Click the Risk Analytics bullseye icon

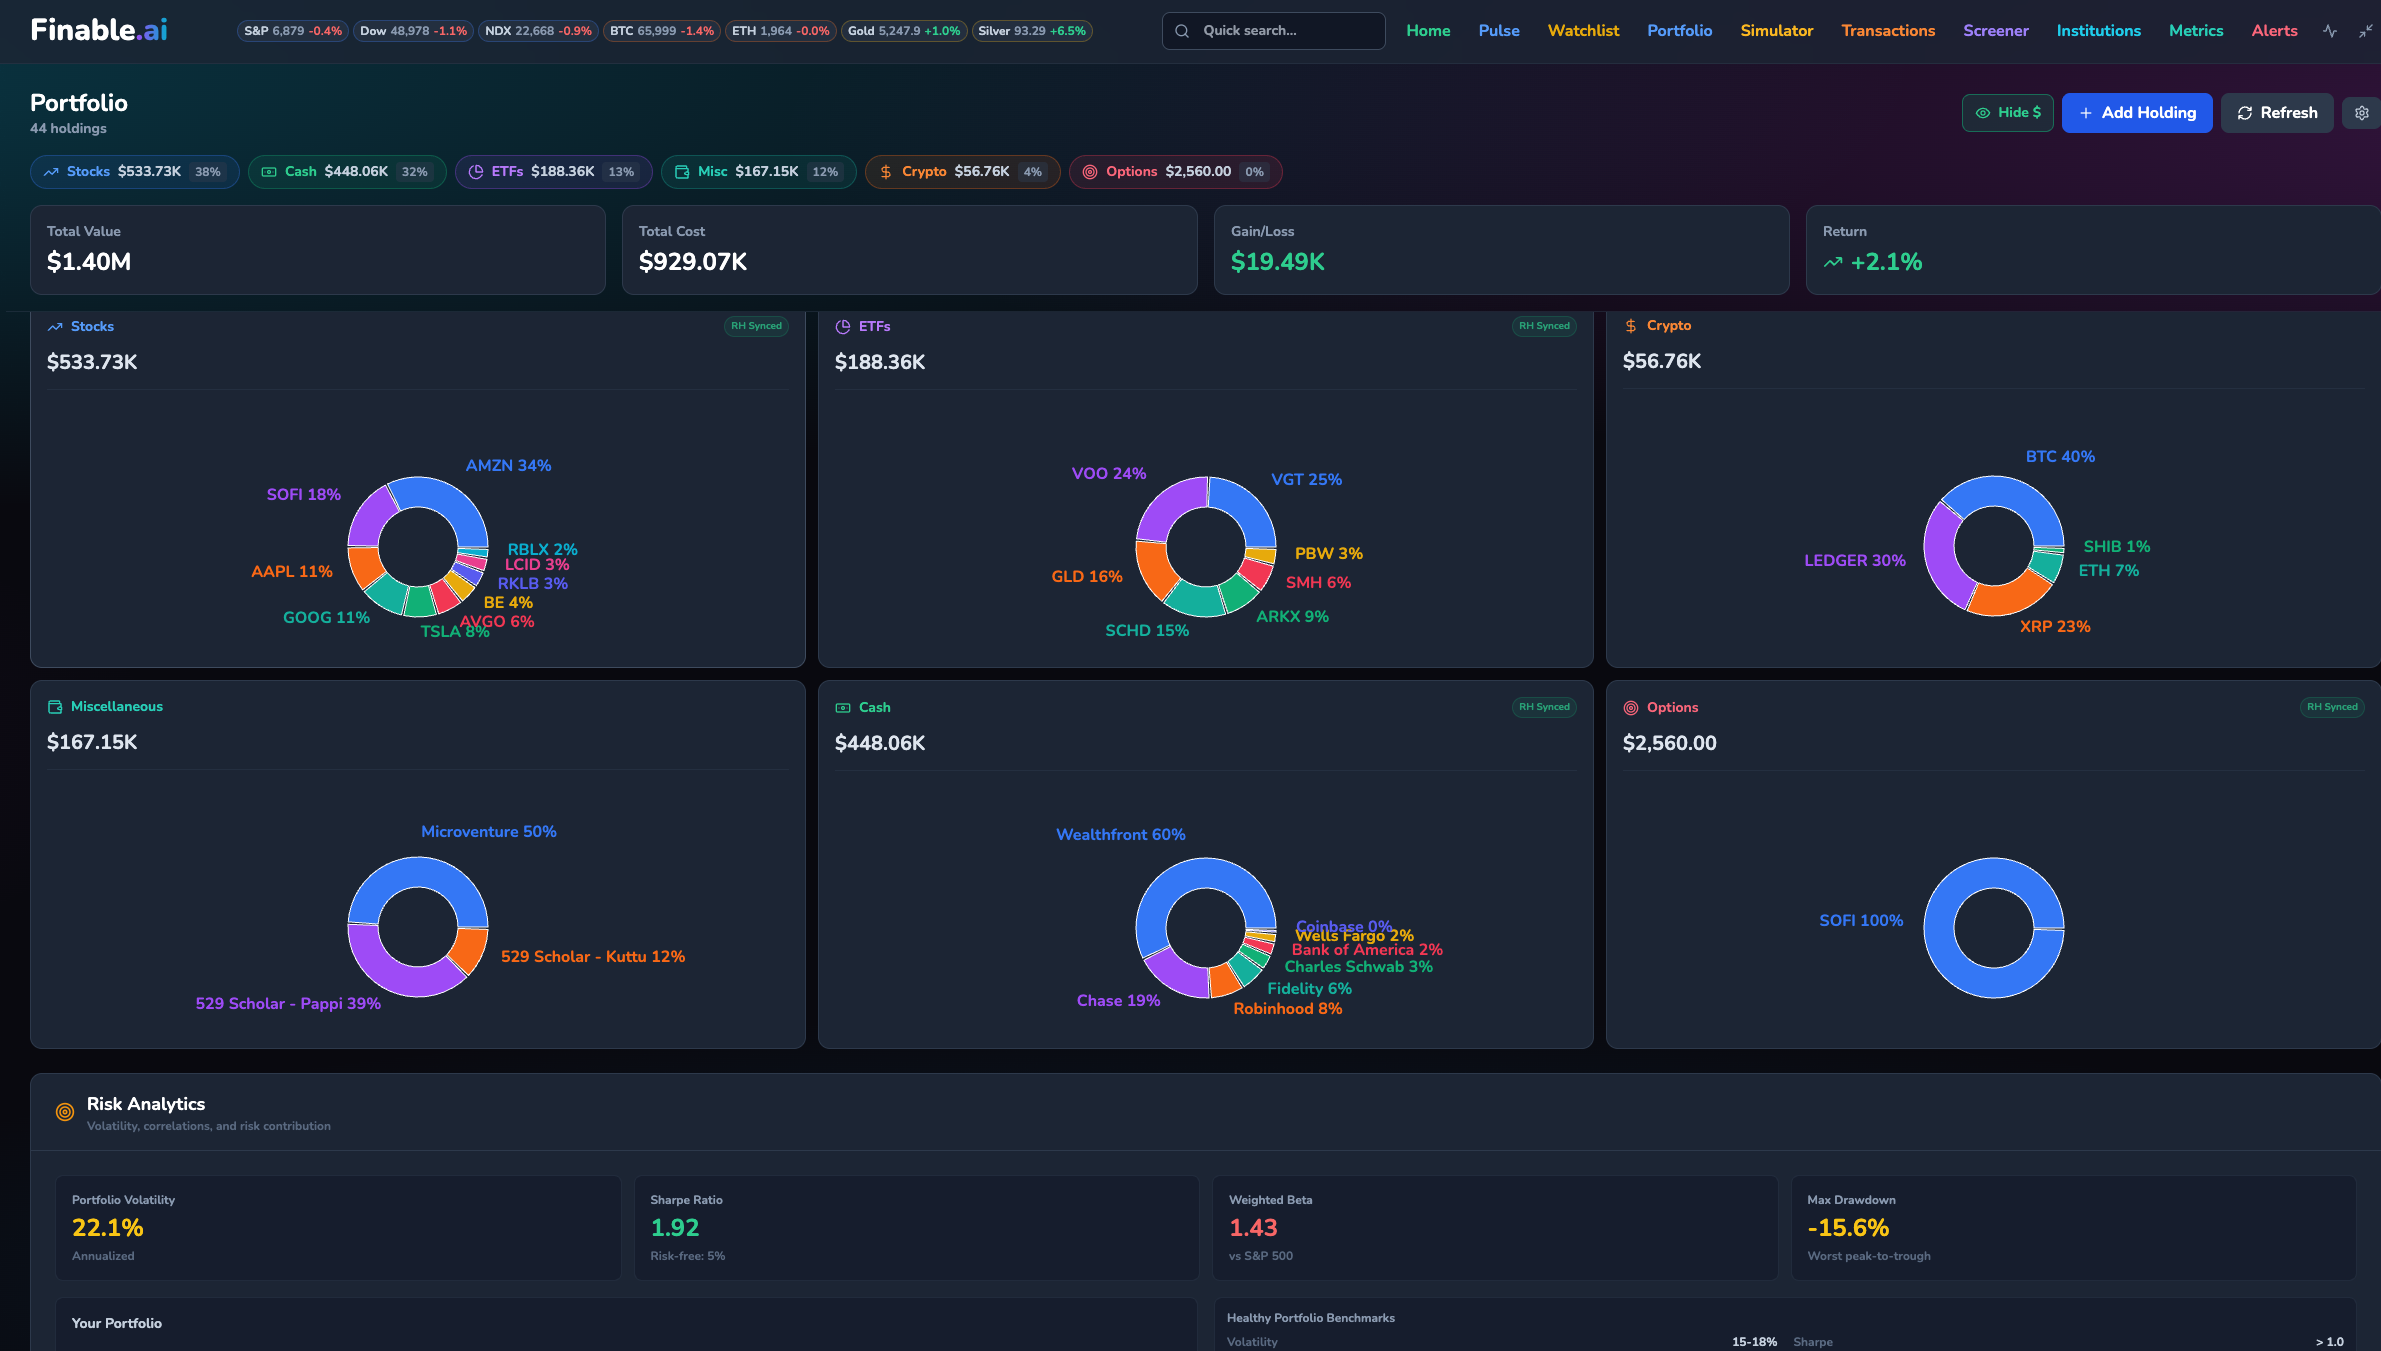click(x=64, y=1111)
